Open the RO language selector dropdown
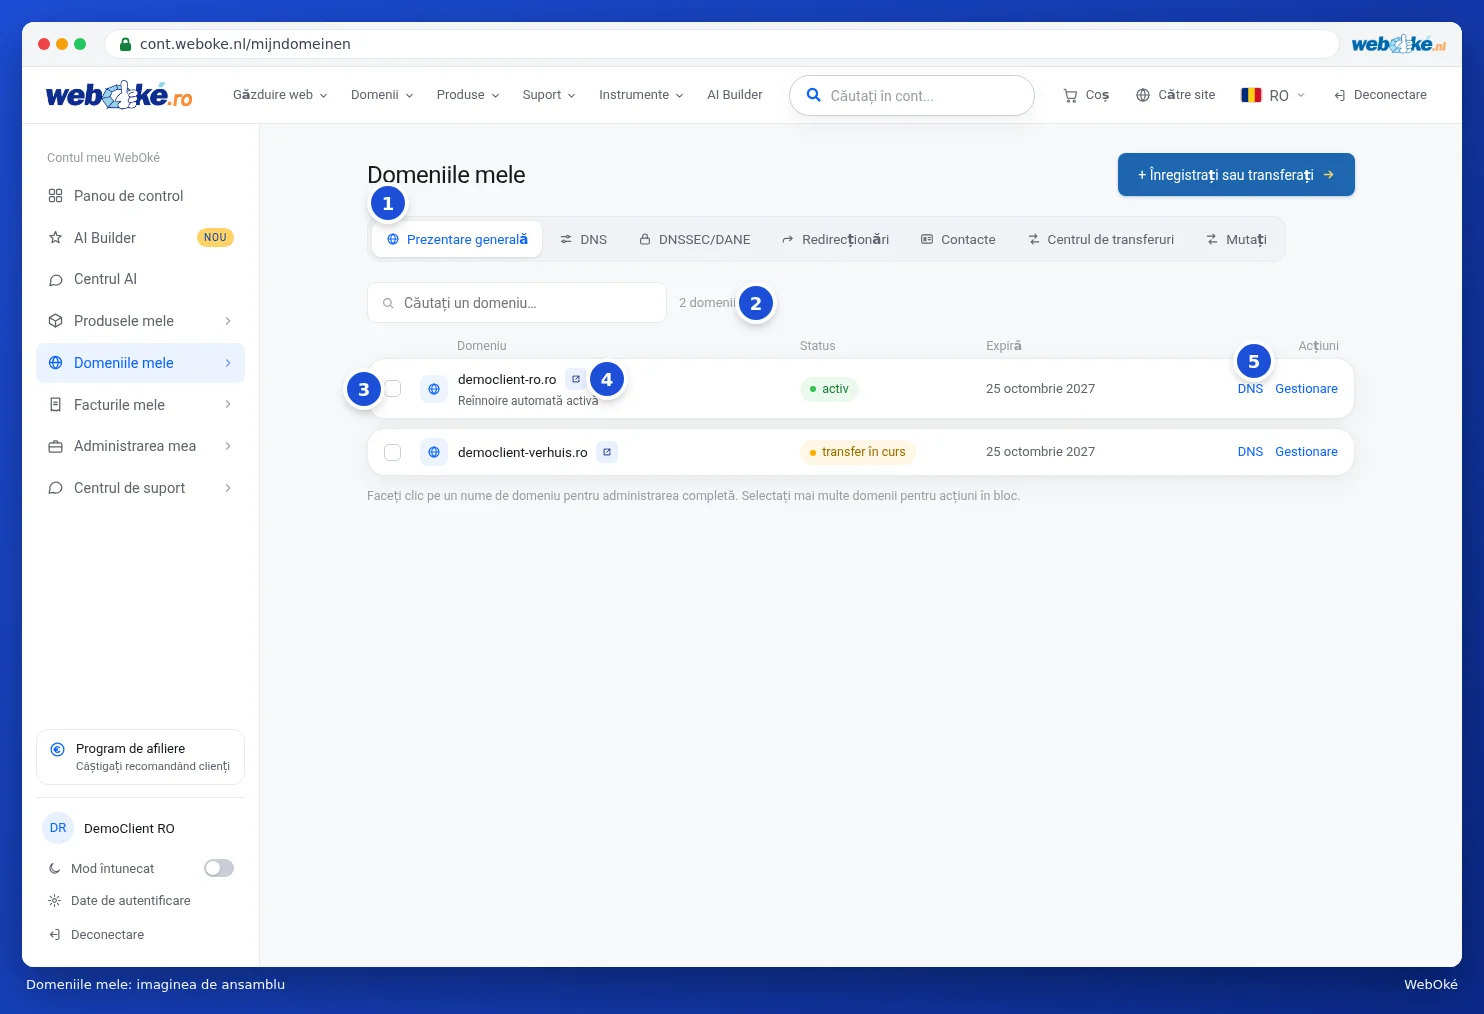The image size is (1484, 1014). (1273, 95)
